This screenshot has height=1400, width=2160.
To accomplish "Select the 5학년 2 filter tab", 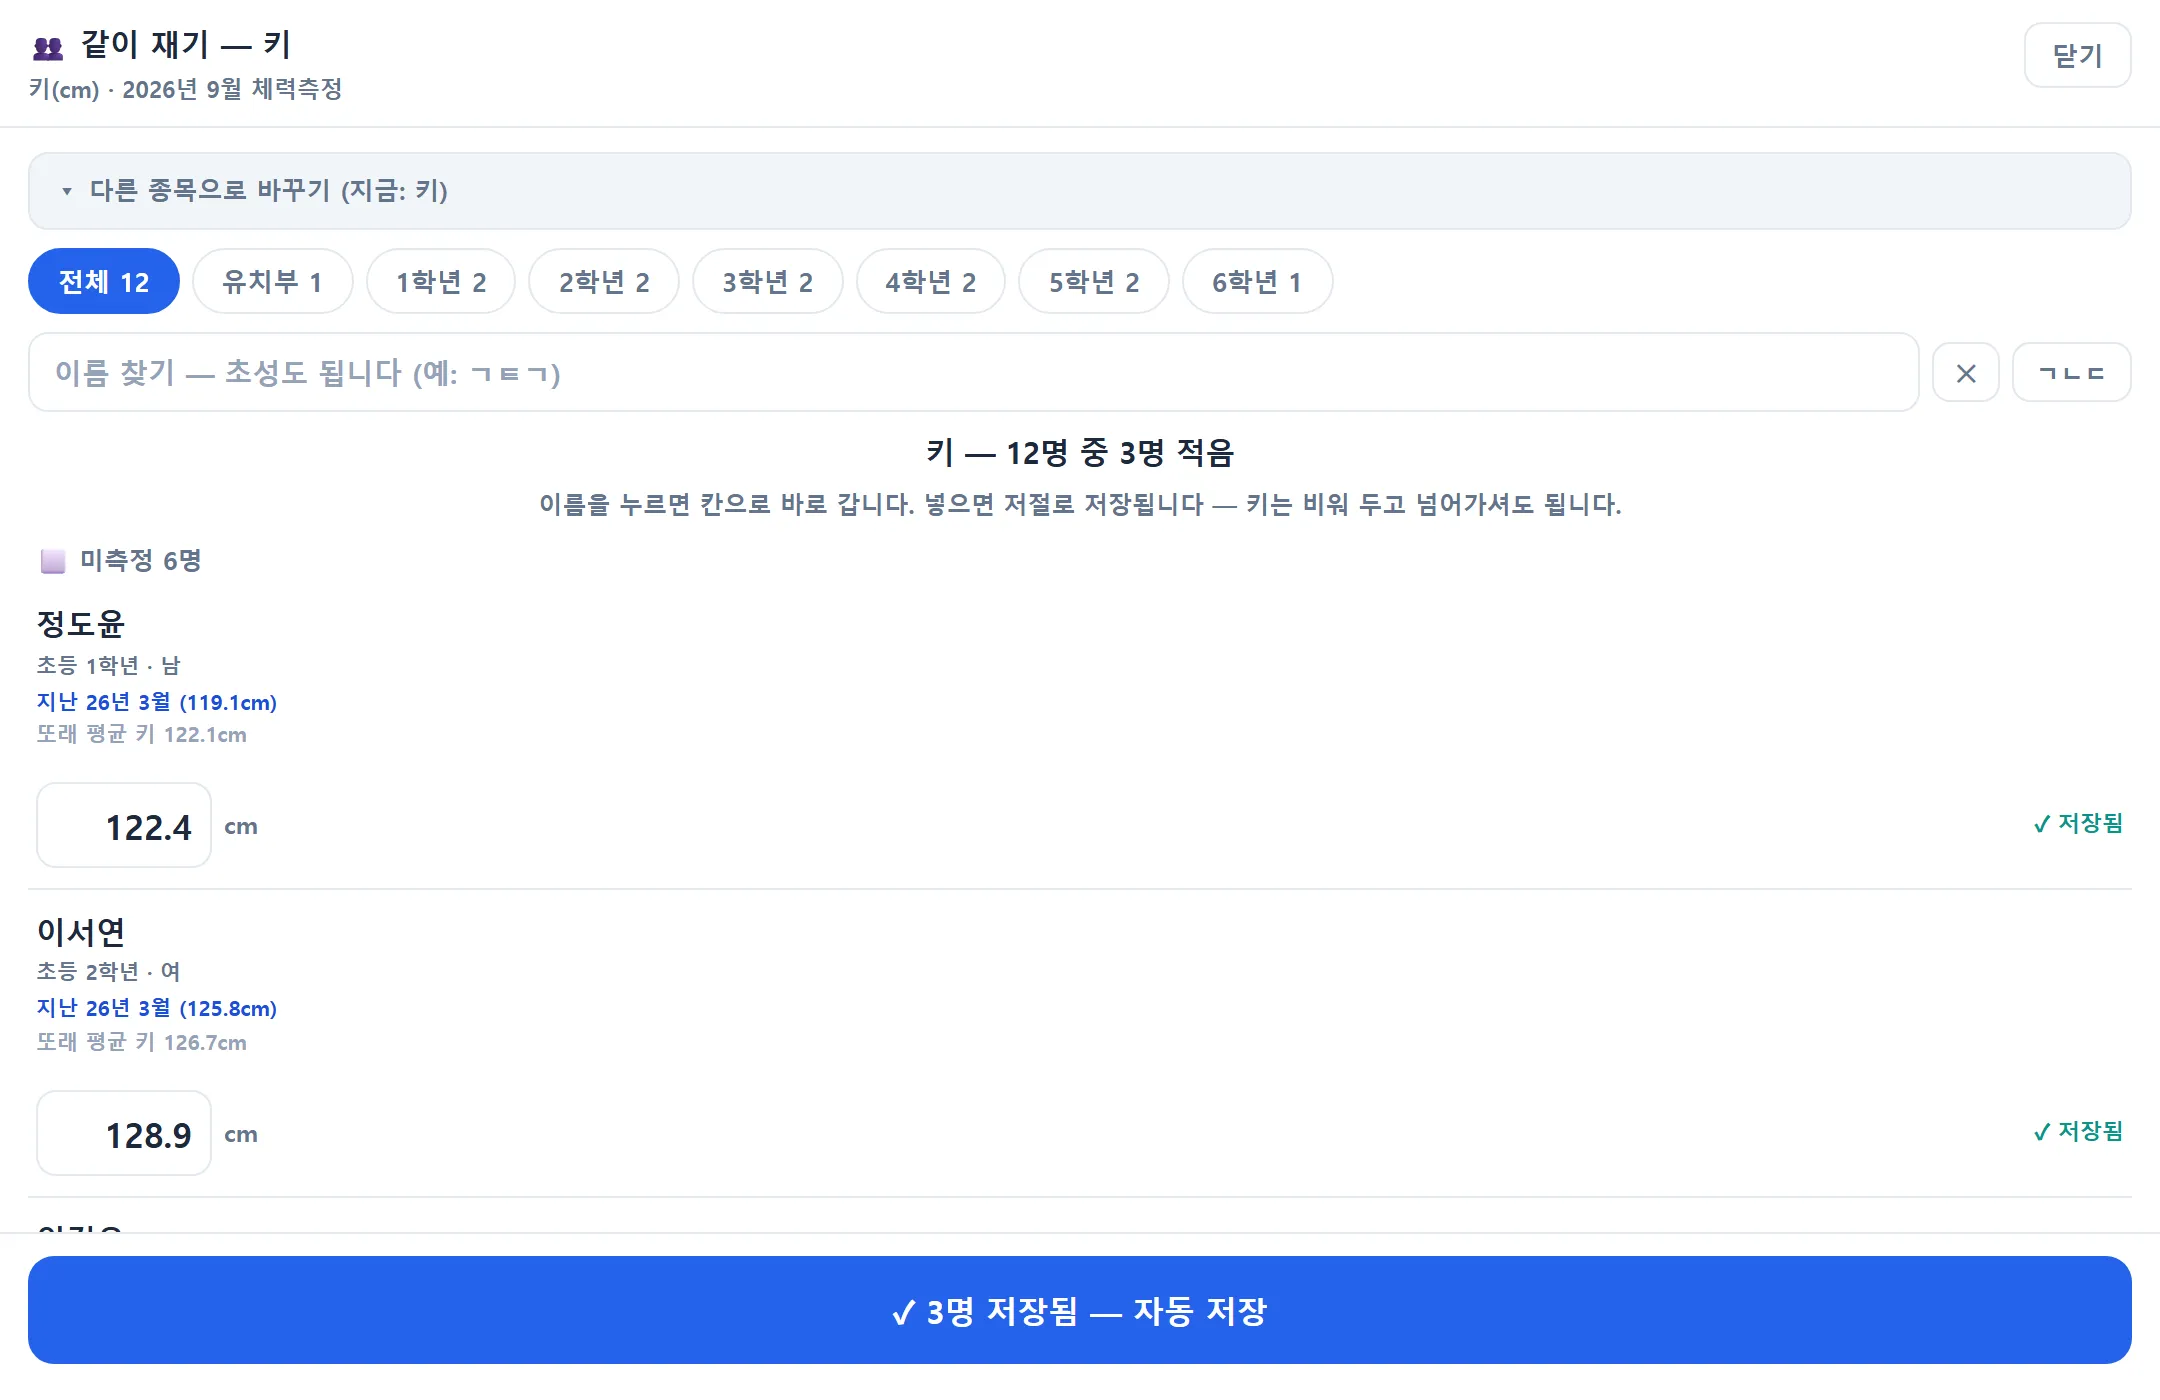I will point(1094,282).
